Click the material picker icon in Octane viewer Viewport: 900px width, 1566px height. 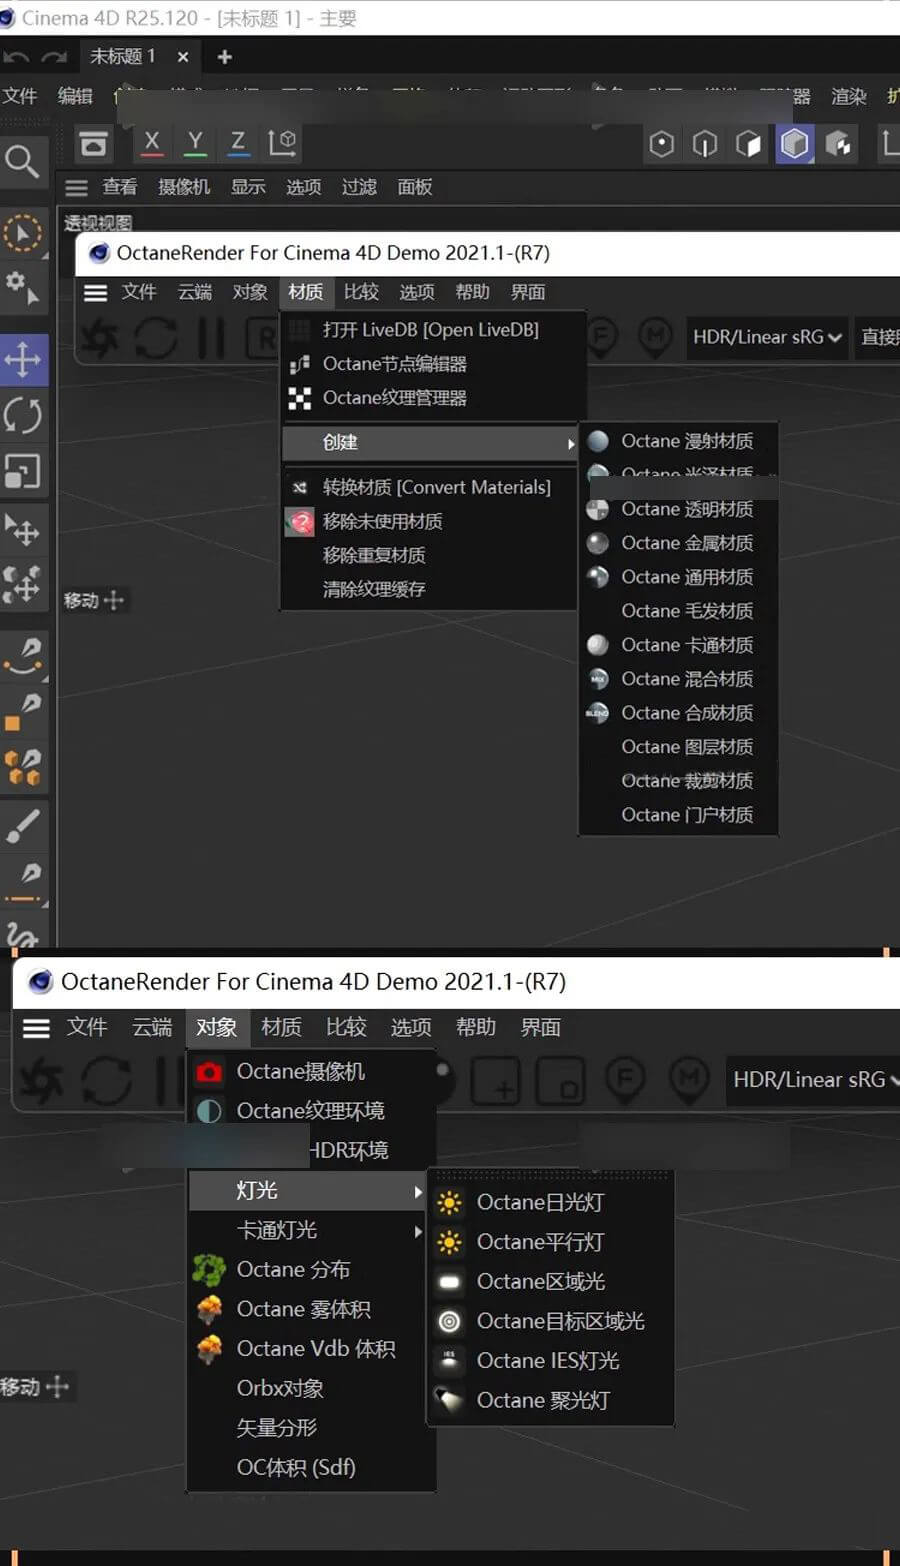coord(655,338)
